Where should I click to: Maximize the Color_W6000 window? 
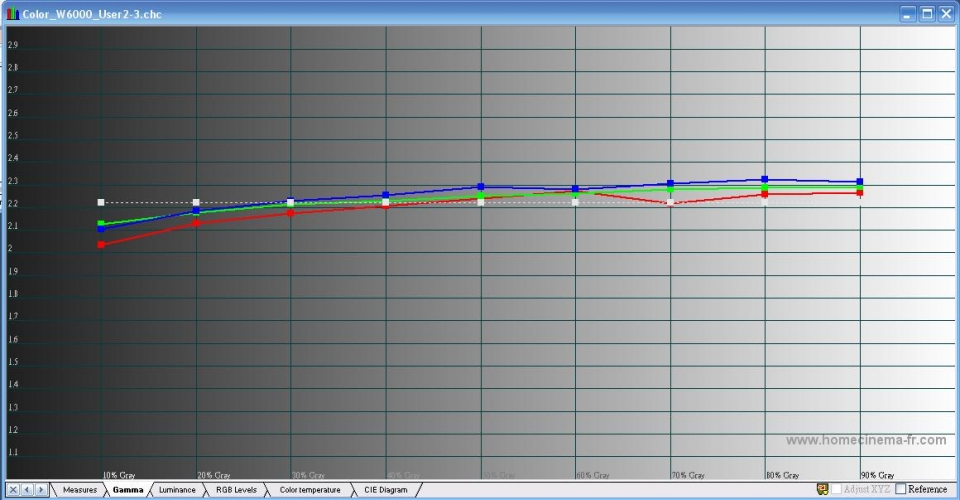(927, 13)
